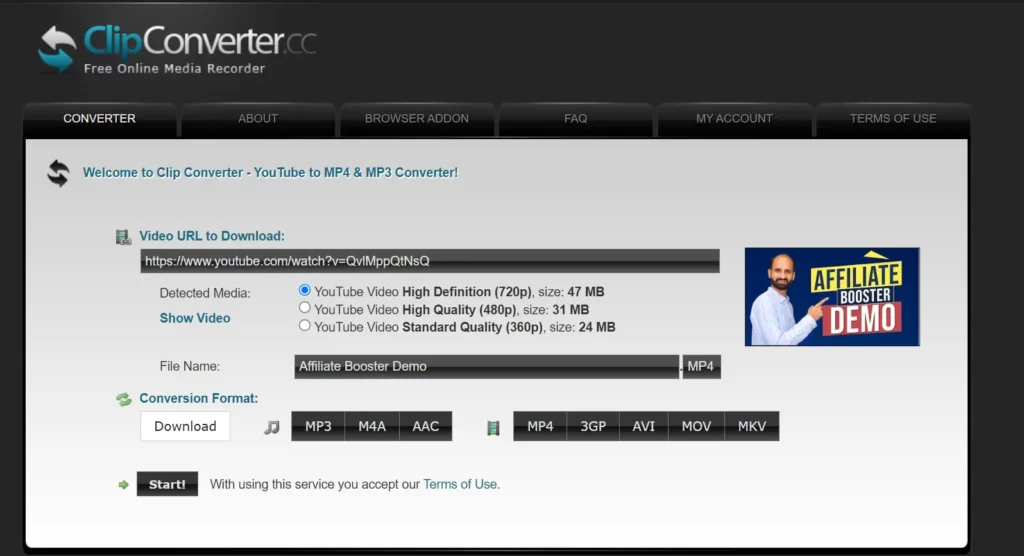
Task: Open the Show Video link
Action: tap(195, 318)
